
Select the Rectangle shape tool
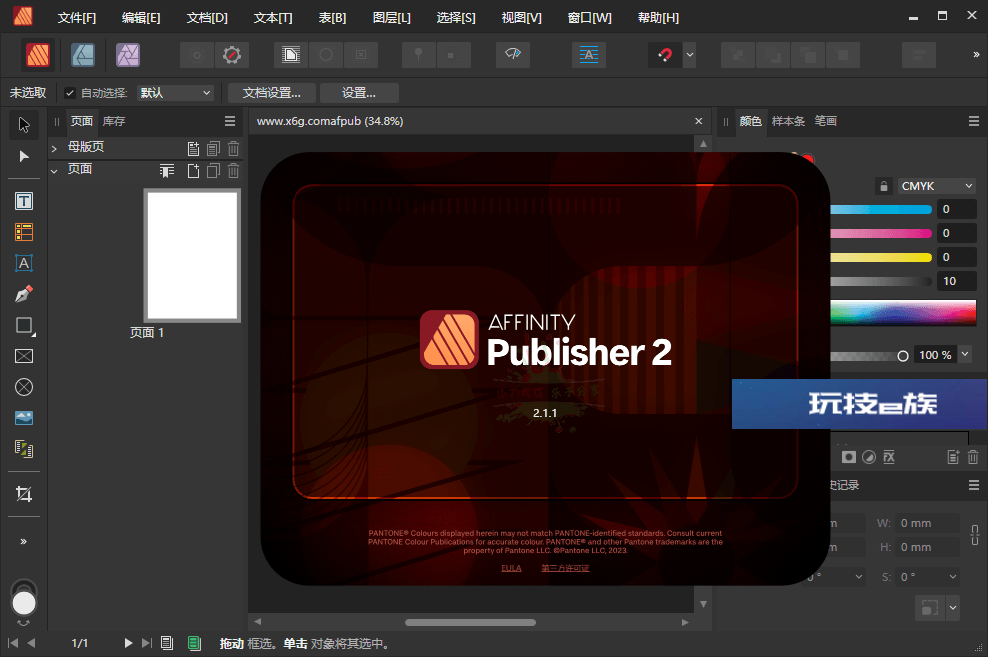pyautogui.click(x=24, y=326)
